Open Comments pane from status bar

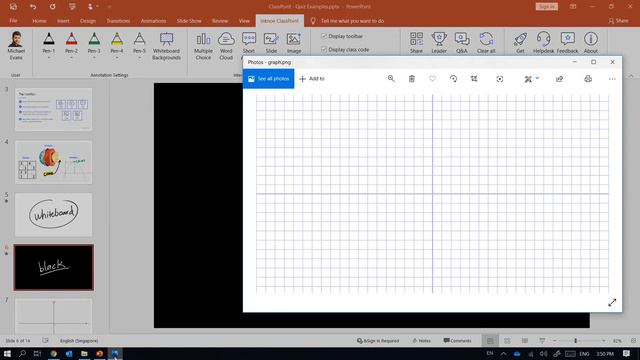coord(457,340)
